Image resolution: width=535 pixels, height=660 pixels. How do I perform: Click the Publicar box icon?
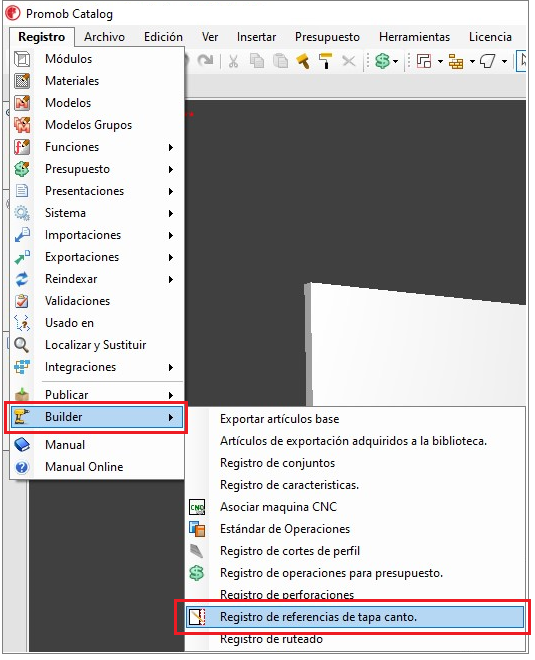[x=22, y=394]
